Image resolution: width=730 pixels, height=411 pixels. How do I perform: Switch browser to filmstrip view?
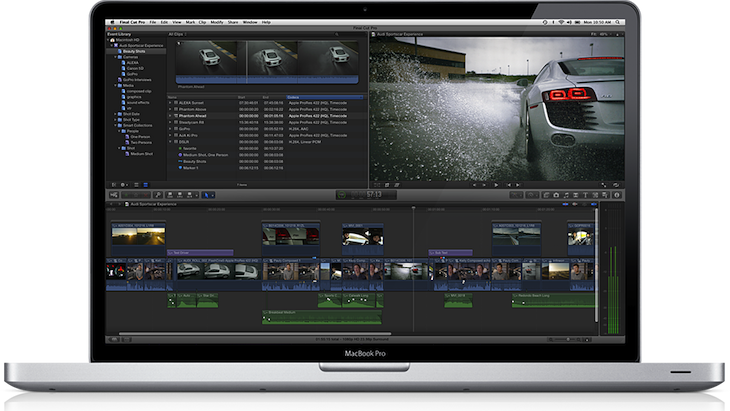click(x=137, y=185)
